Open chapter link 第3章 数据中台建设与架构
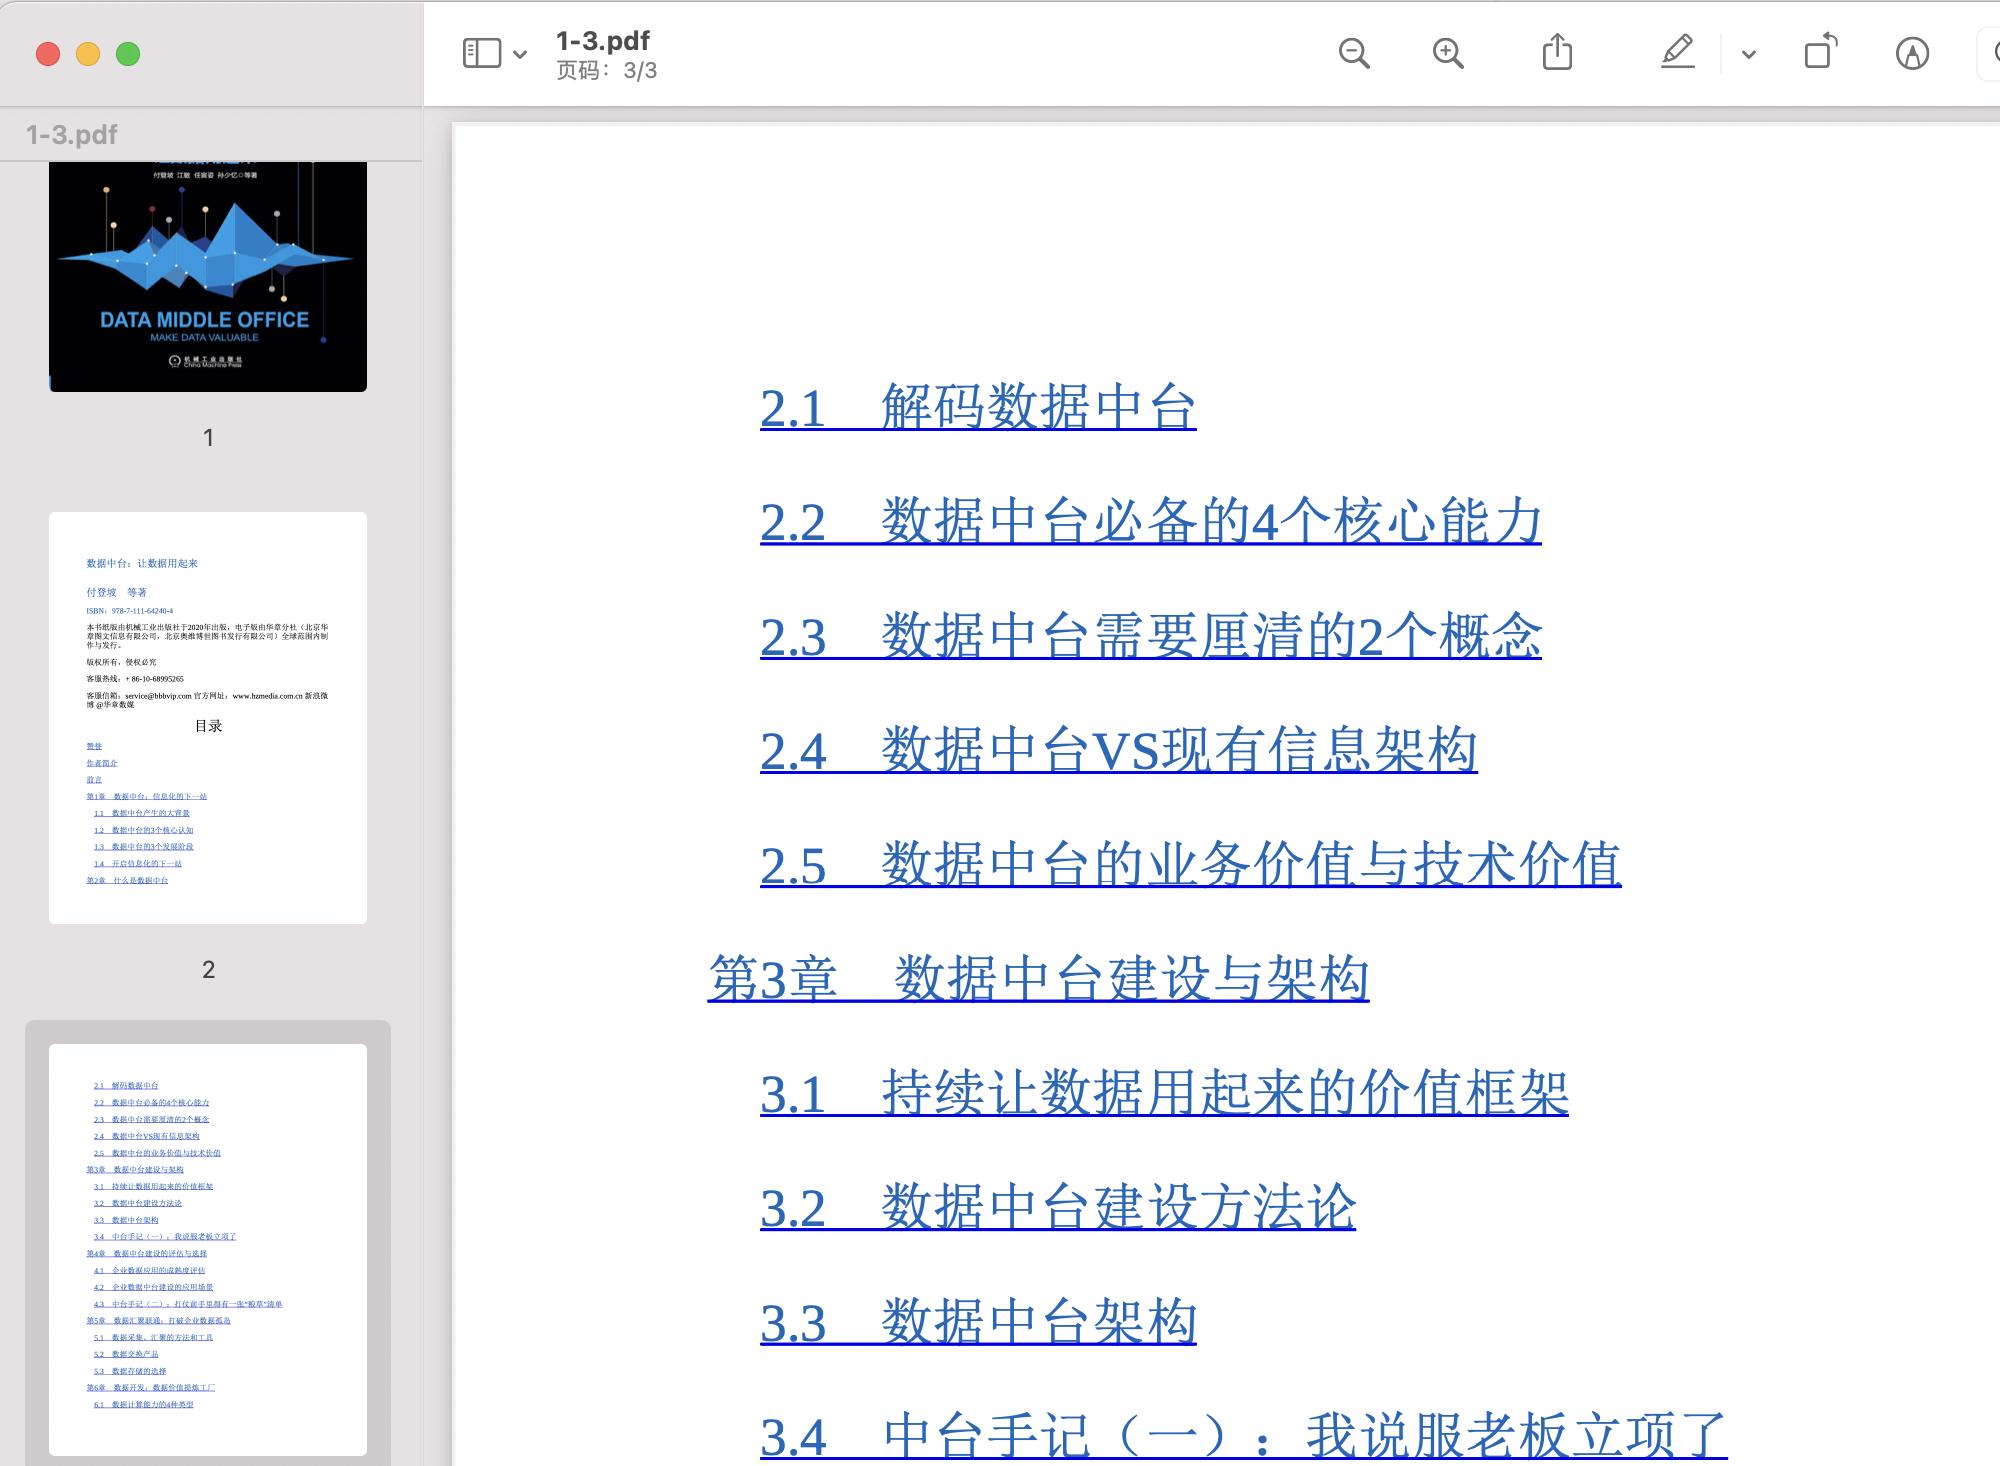2000x1466 pixels. pyautogui.click(x=1040, y=978)
